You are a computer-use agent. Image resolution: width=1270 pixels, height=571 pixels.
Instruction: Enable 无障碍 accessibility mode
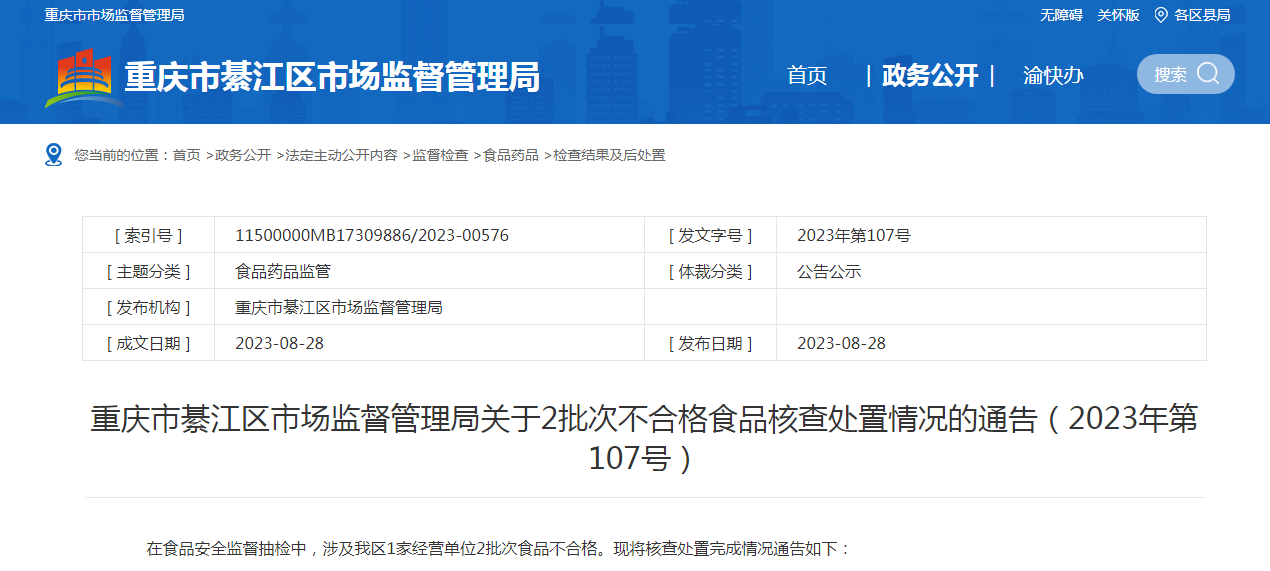[x=1061, y=15]
